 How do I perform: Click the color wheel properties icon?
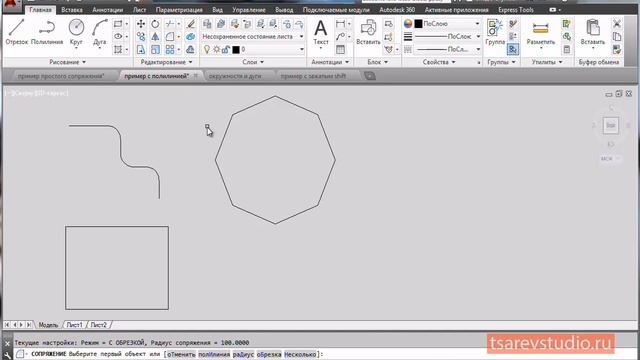pos(408,24)
